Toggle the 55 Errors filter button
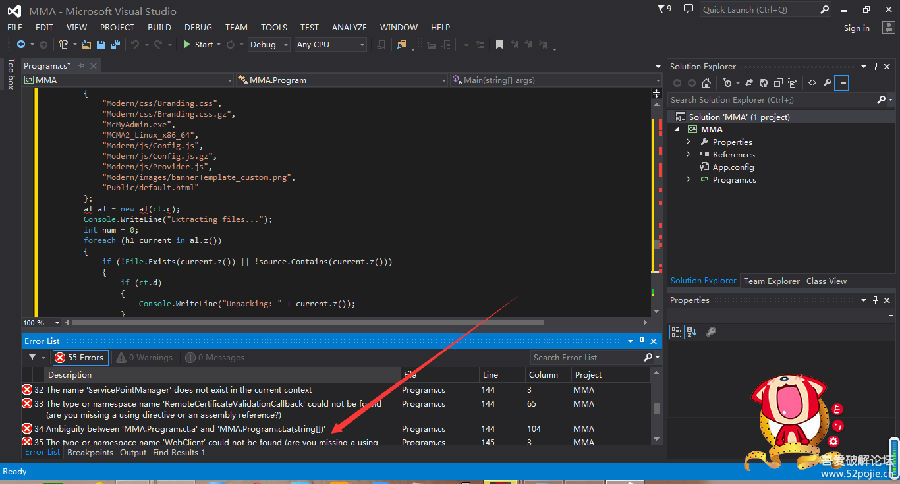The height and width of the screenshot is (484, 900). coord(80,357)
